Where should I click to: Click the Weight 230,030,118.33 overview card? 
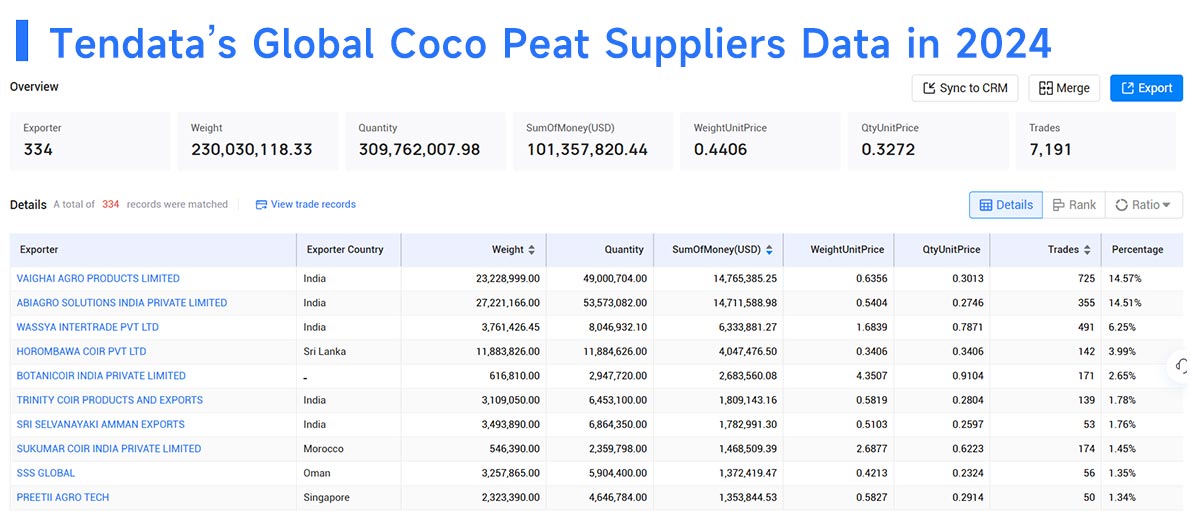[x=258, y=141]
